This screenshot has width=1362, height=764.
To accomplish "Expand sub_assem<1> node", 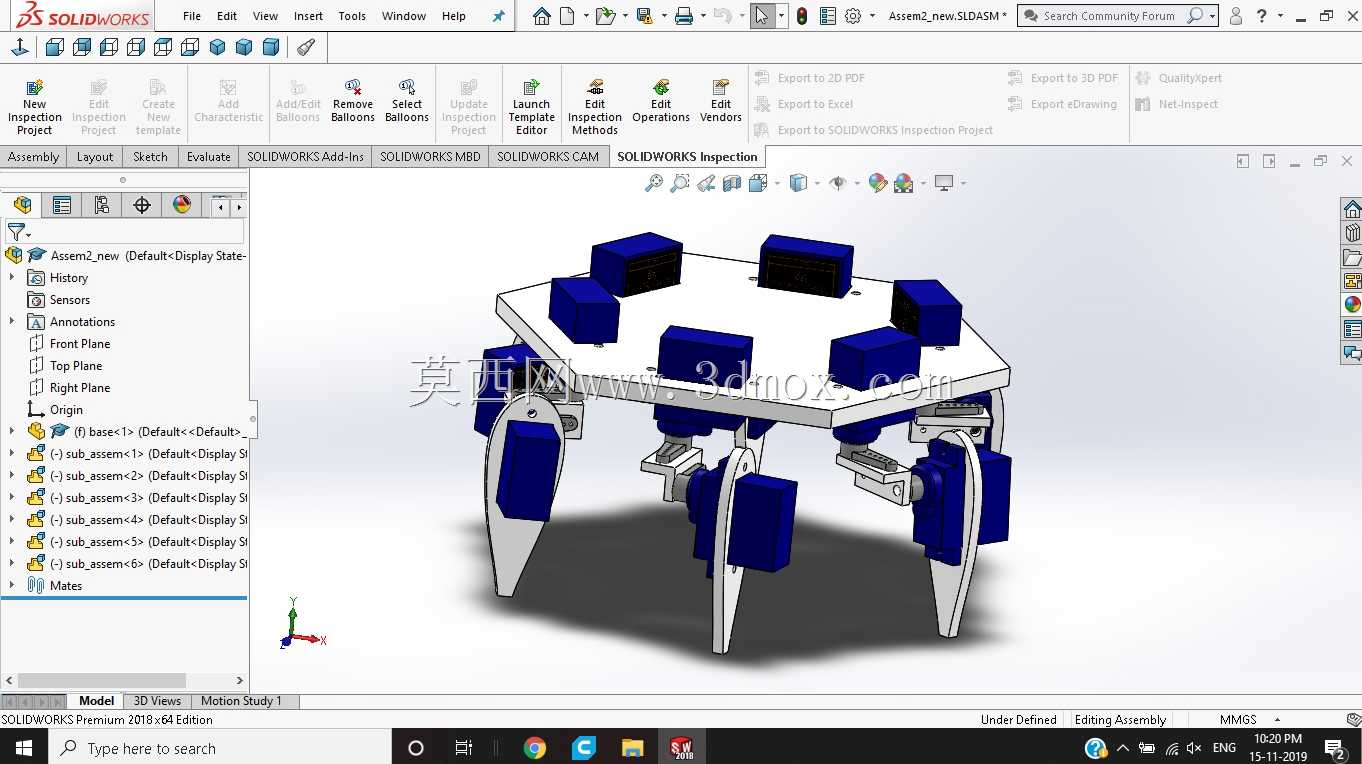I will point(12,454).
